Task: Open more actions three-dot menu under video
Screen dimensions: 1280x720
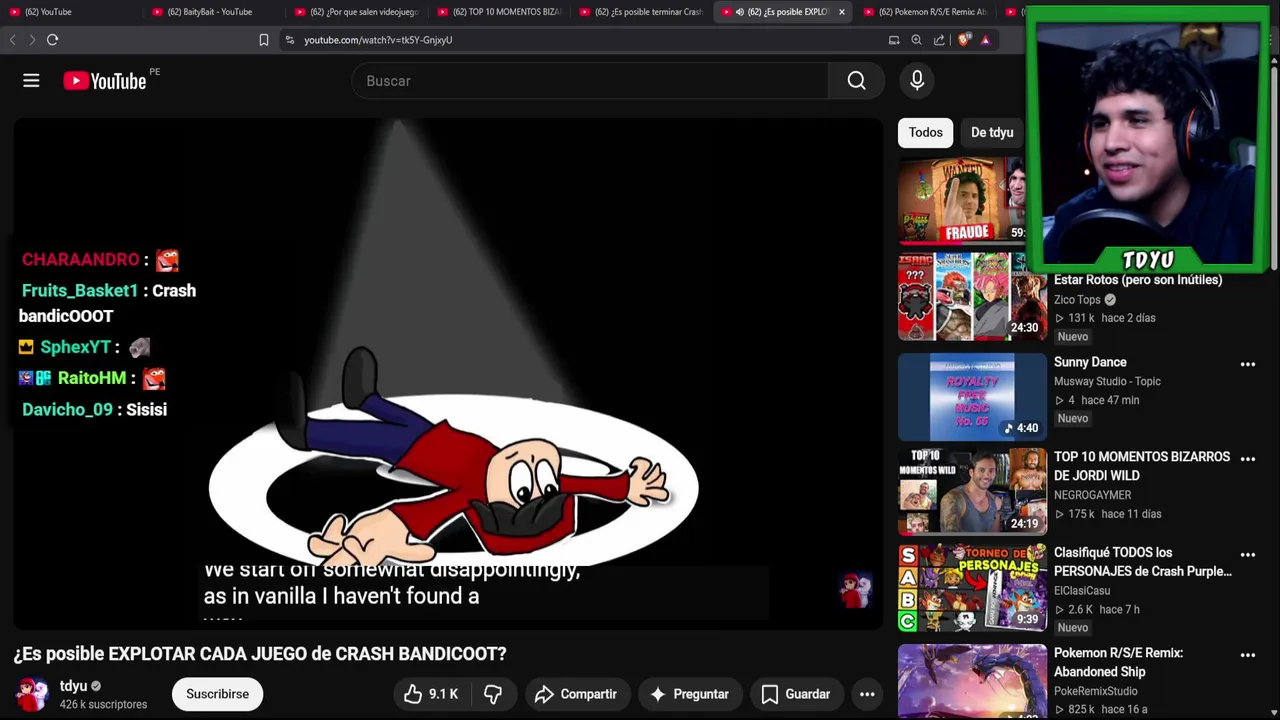Action: pos(867,694)
